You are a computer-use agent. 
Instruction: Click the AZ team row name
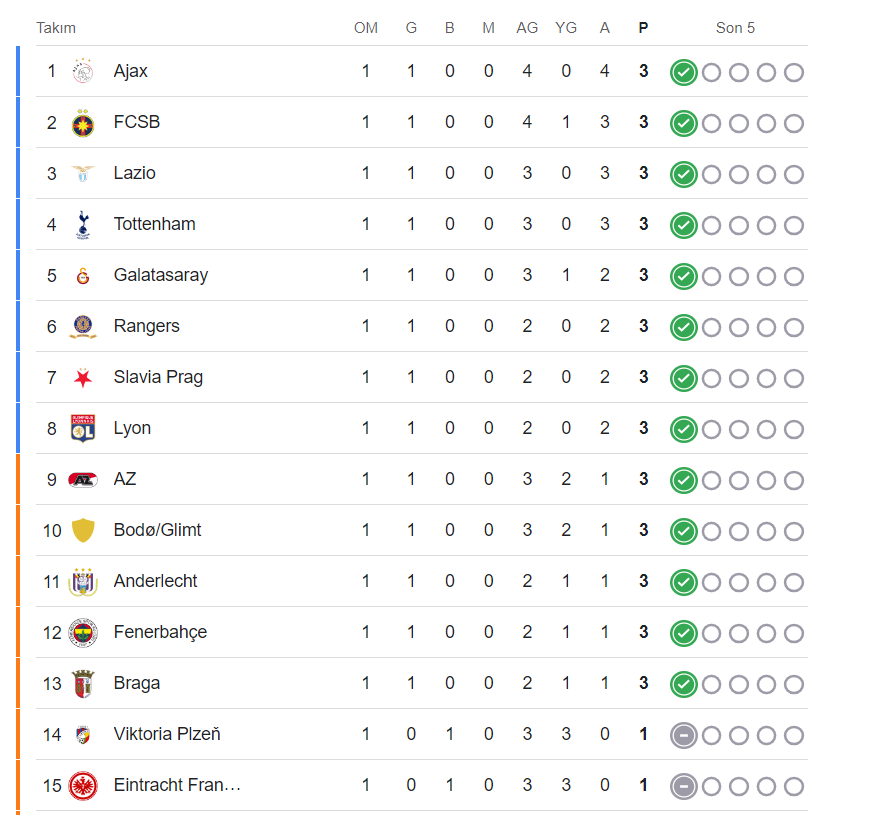(x=125, y=479)
